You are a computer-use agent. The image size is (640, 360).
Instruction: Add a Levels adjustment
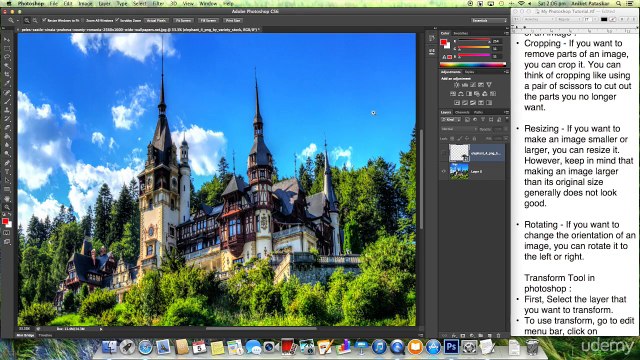[464, 85]
